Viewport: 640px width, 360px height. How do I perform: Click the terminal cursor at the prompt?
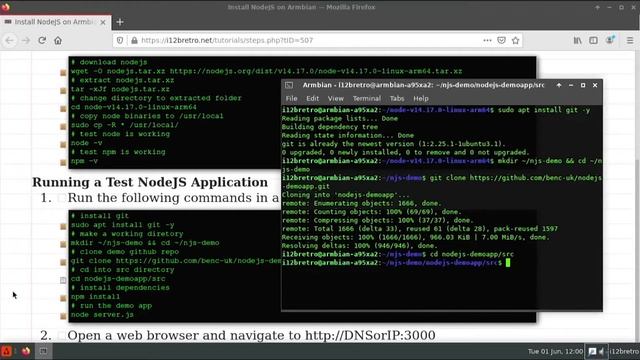tap(508, 262)
